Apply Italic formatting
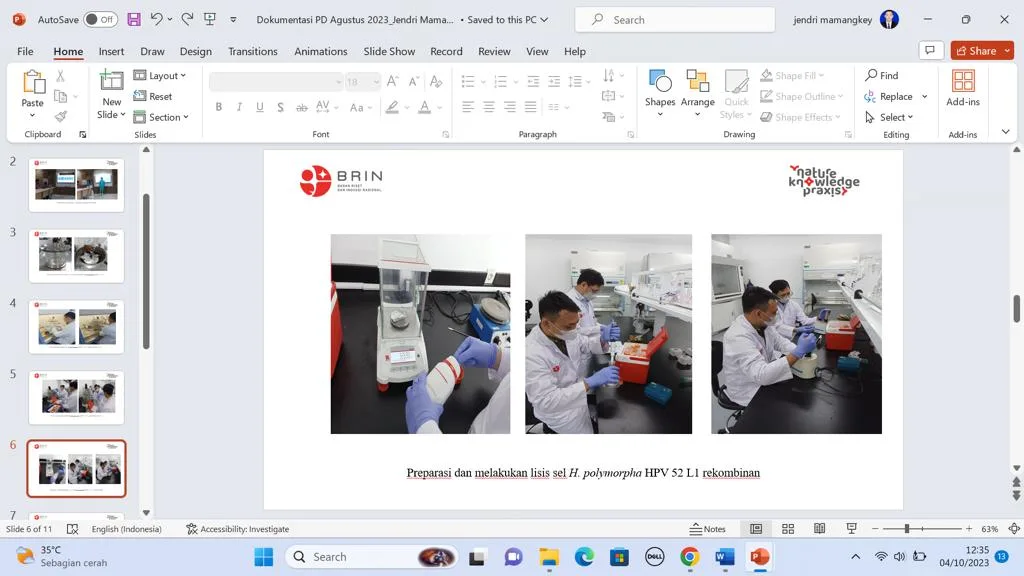Image resolution: width=1024 pixels, height=576 pixels. click(x=239, y=107)
